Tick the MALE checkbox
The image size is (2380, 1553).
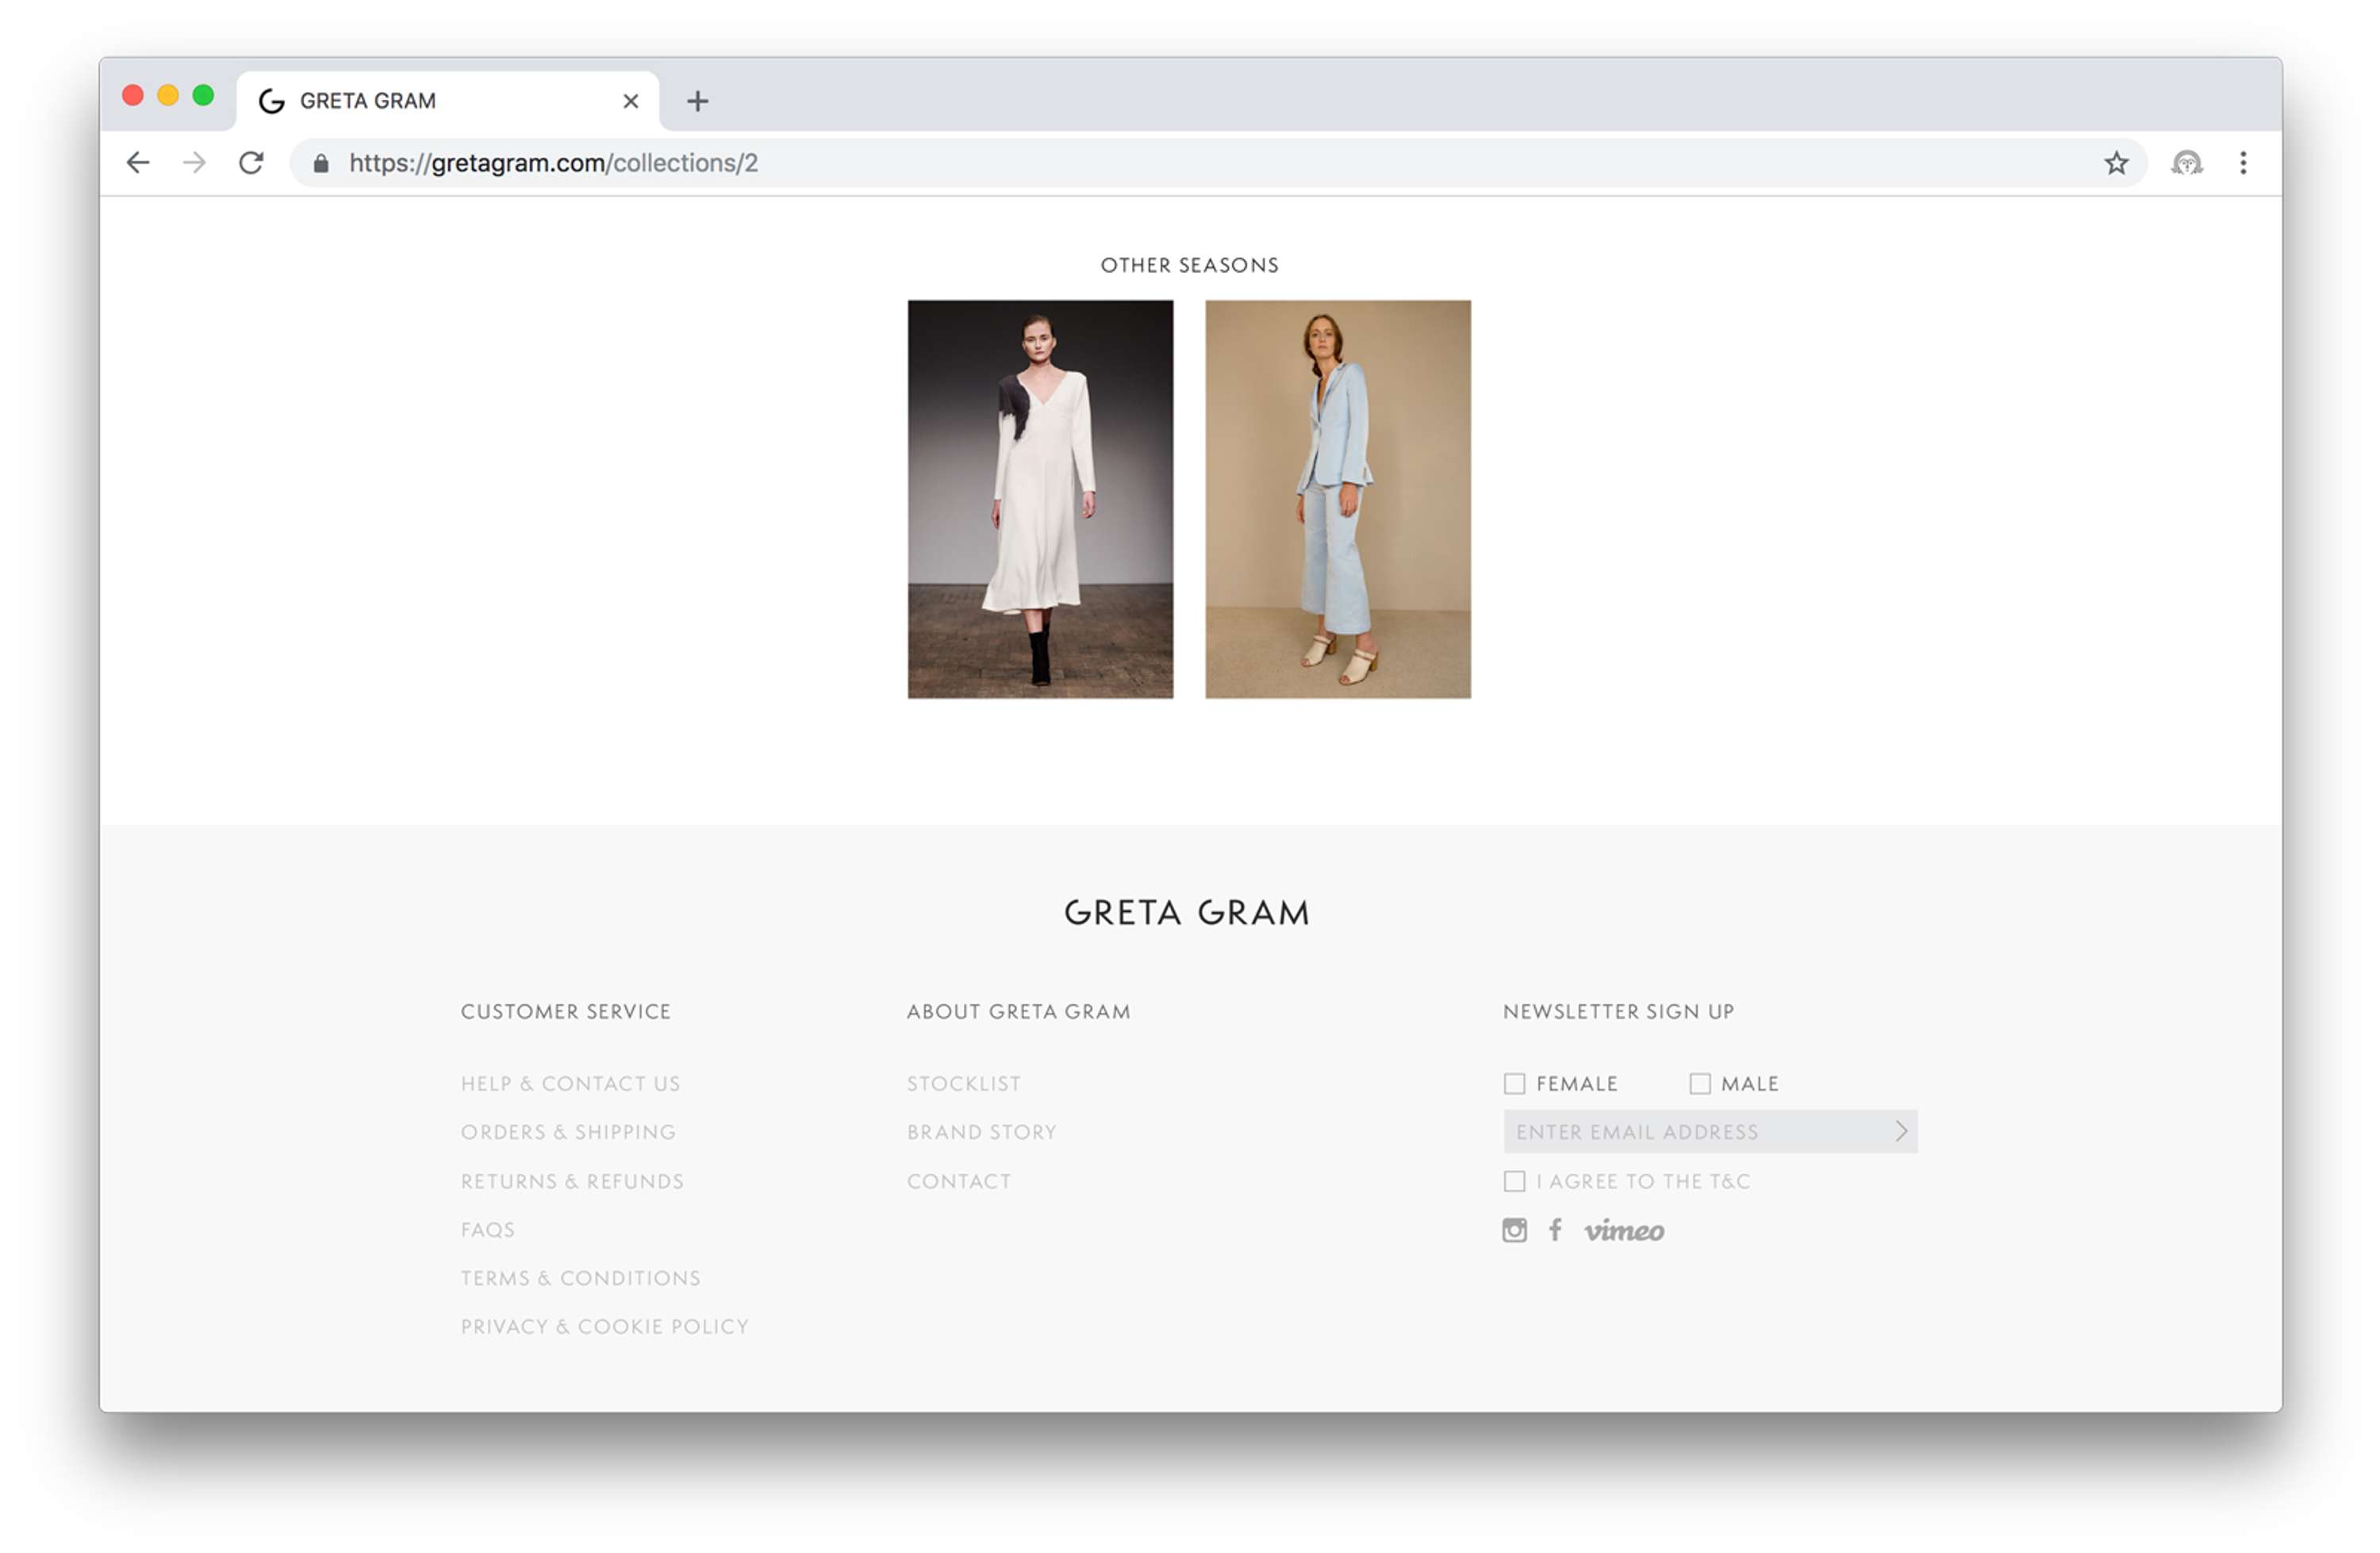coord(1700,1084)
